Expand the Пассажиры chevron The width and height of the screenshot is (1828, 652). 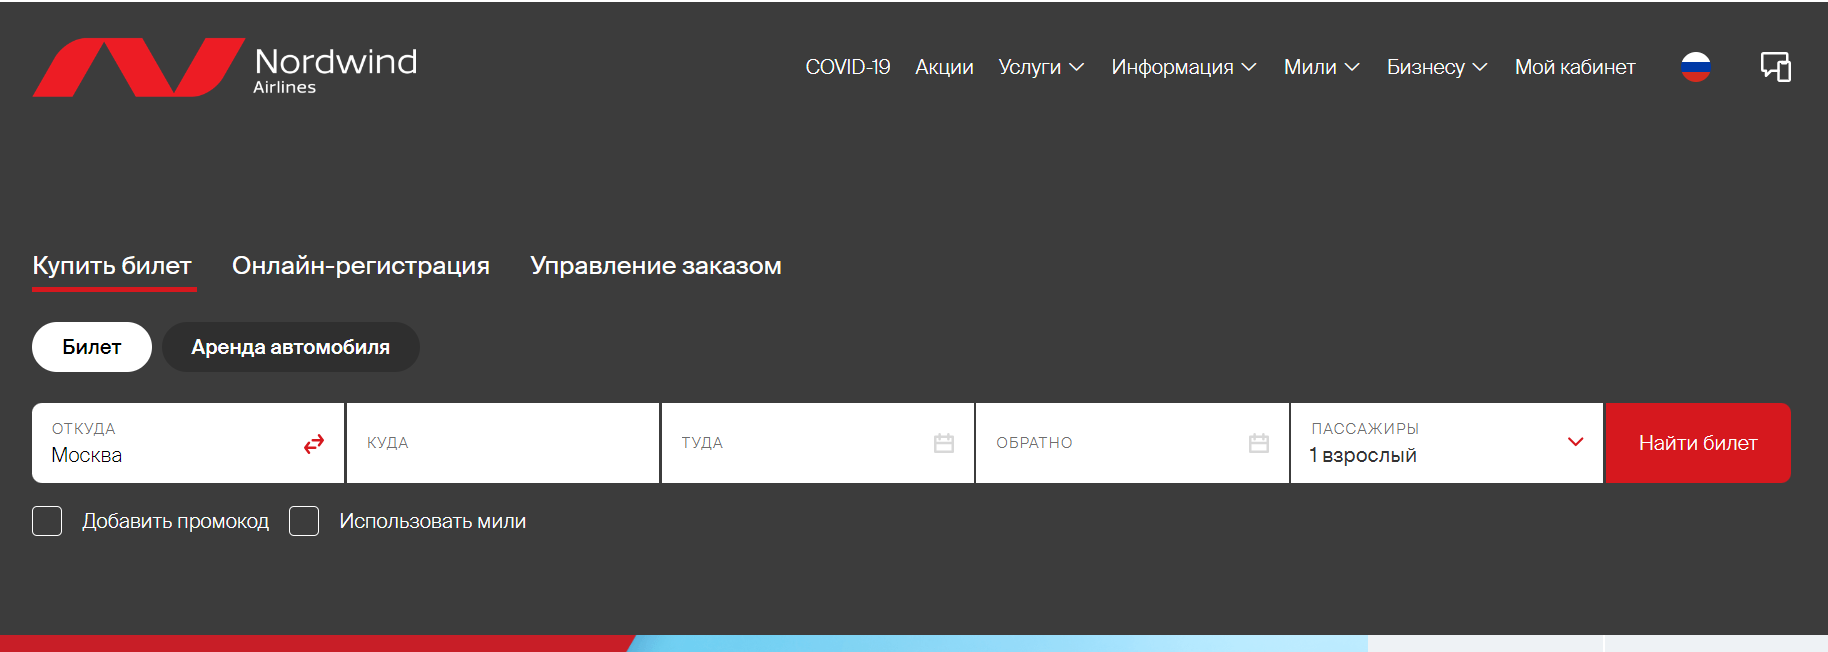[1576, 442]
